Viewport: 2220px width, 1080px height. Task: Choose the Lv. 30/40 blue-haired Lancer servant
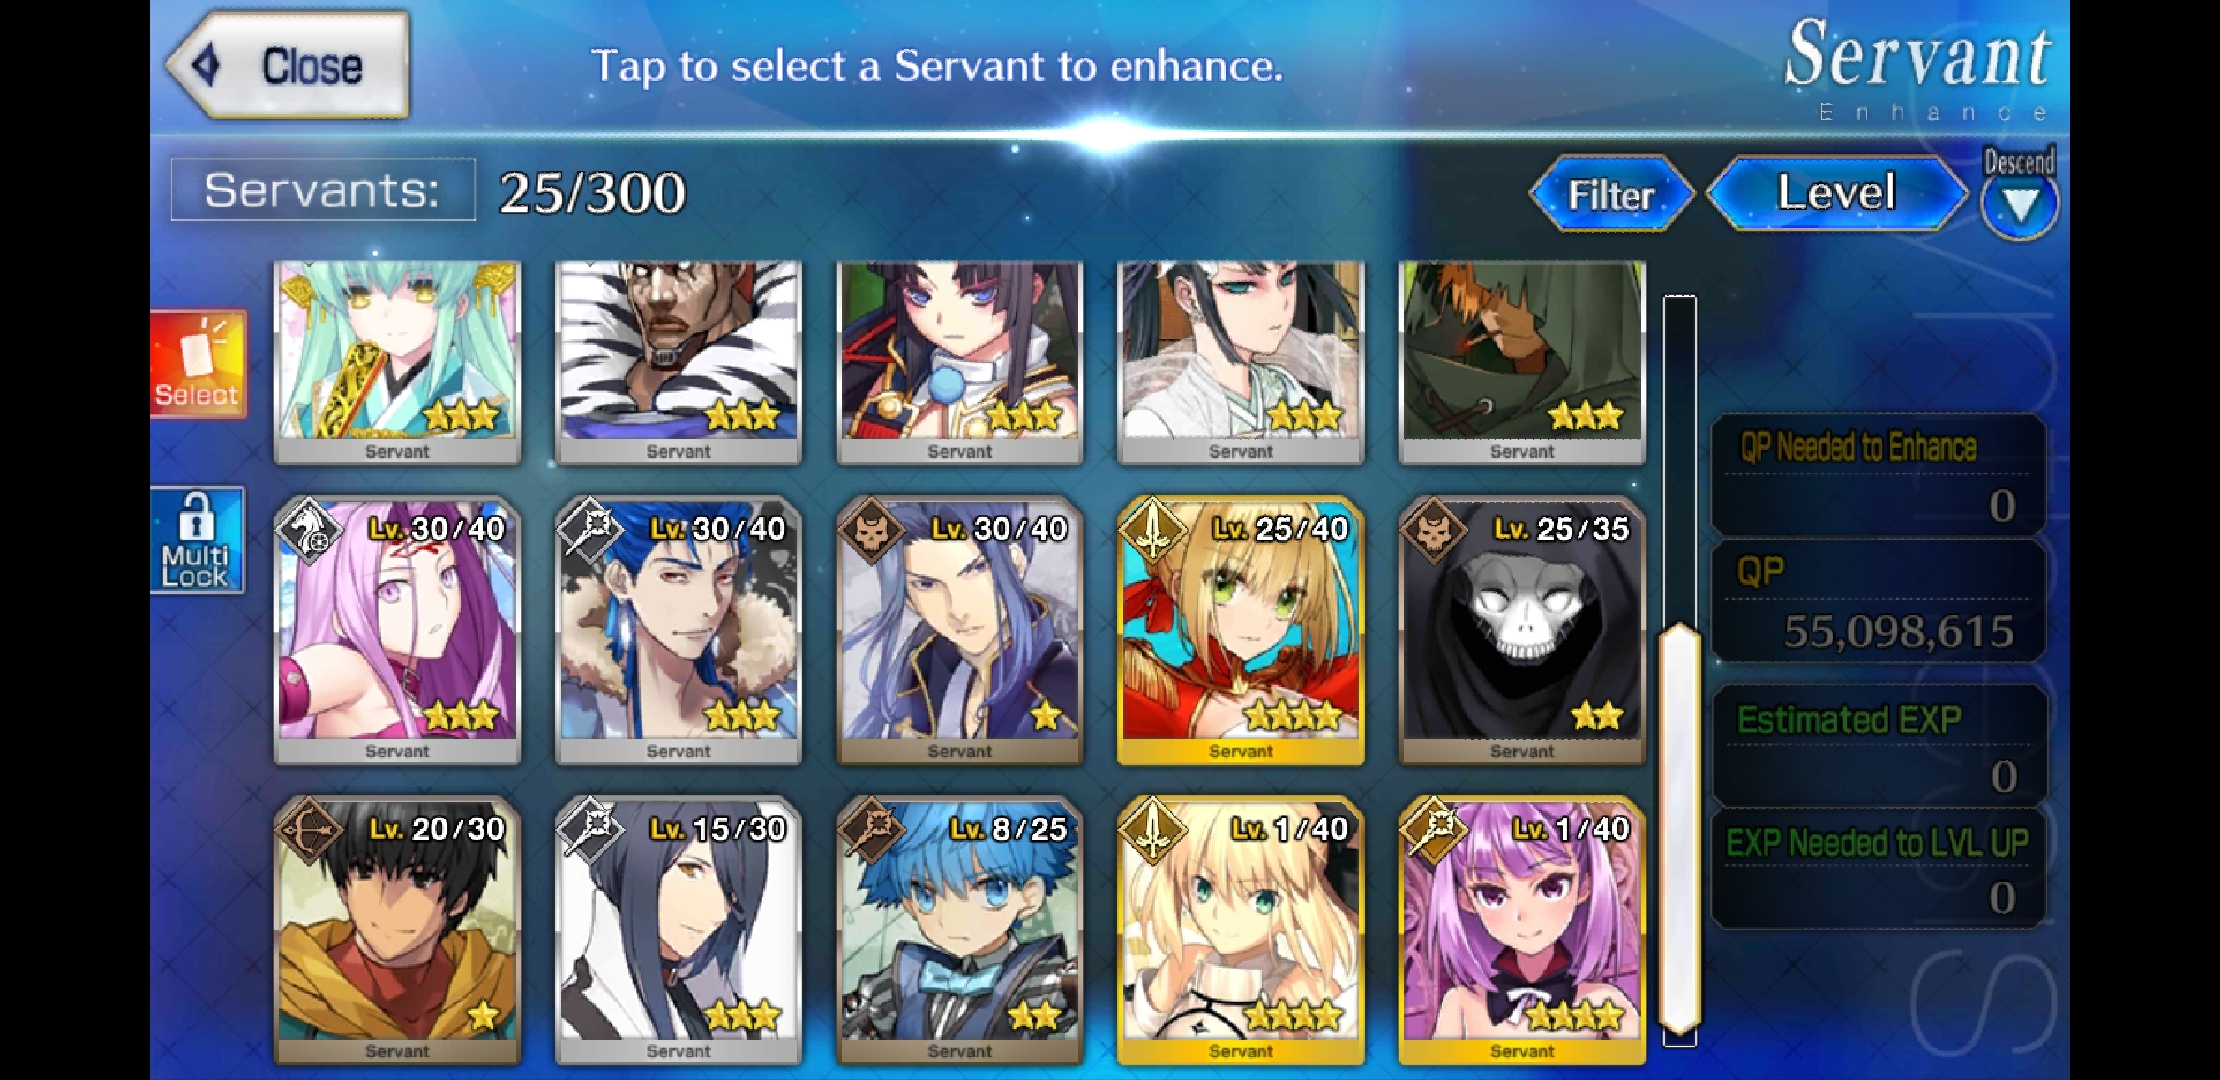click(x=678, y=631)
